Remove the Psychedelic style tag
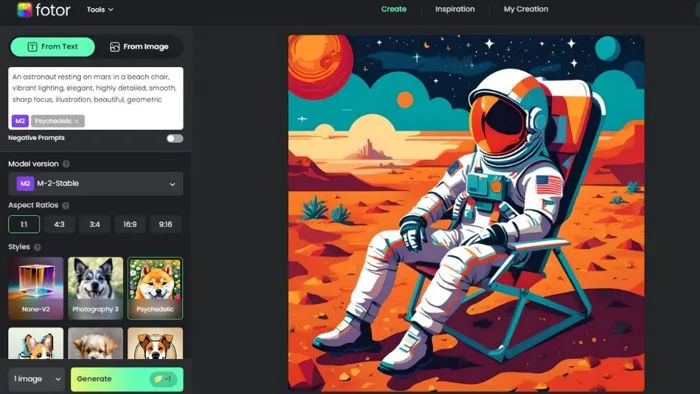Screen dimensions: 700x394 tap(77, 121)
